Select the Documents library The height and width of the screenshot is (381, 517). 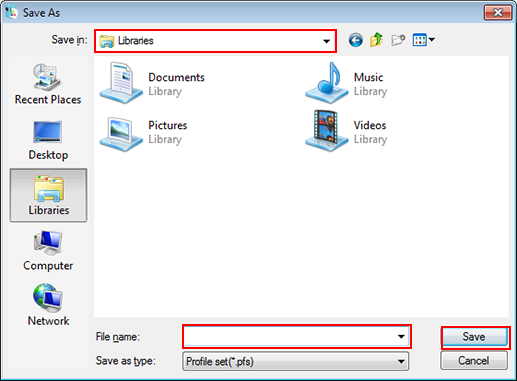pos(153,83)
